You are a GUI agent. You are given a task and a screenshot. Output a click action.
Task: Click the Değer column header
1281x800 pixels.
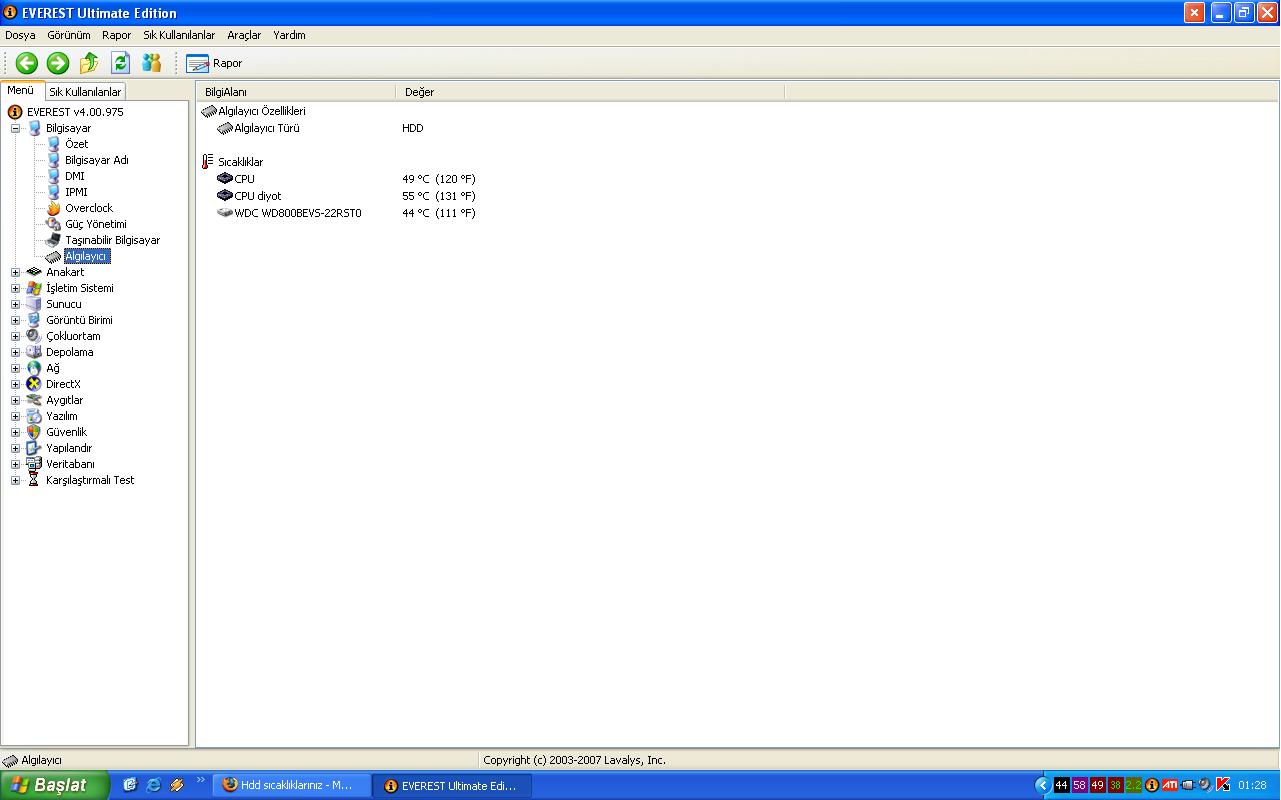tap(590, 92)
